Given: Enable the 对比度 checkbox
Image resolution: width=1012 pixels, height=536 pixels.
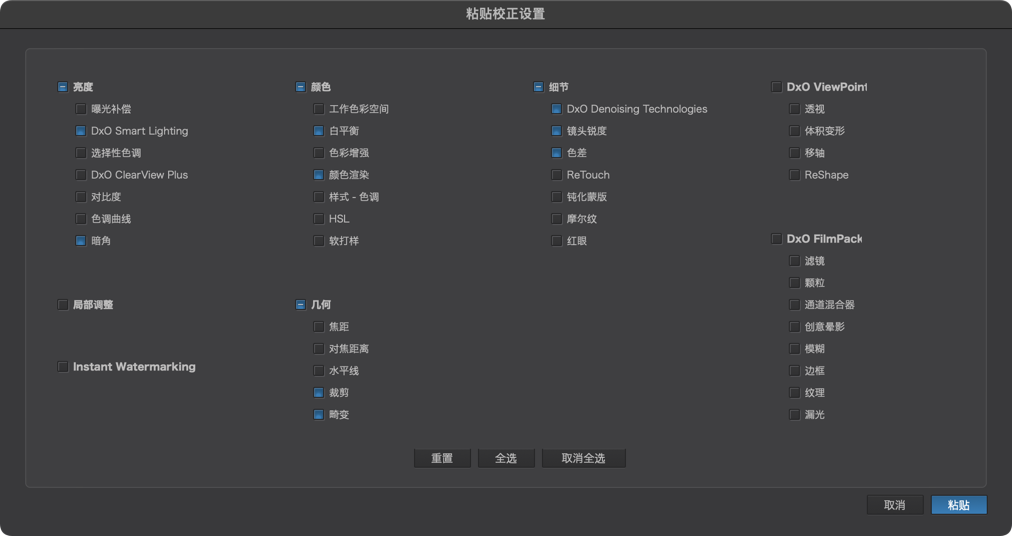Looking at the screenshot, I should tap(81, 197).
